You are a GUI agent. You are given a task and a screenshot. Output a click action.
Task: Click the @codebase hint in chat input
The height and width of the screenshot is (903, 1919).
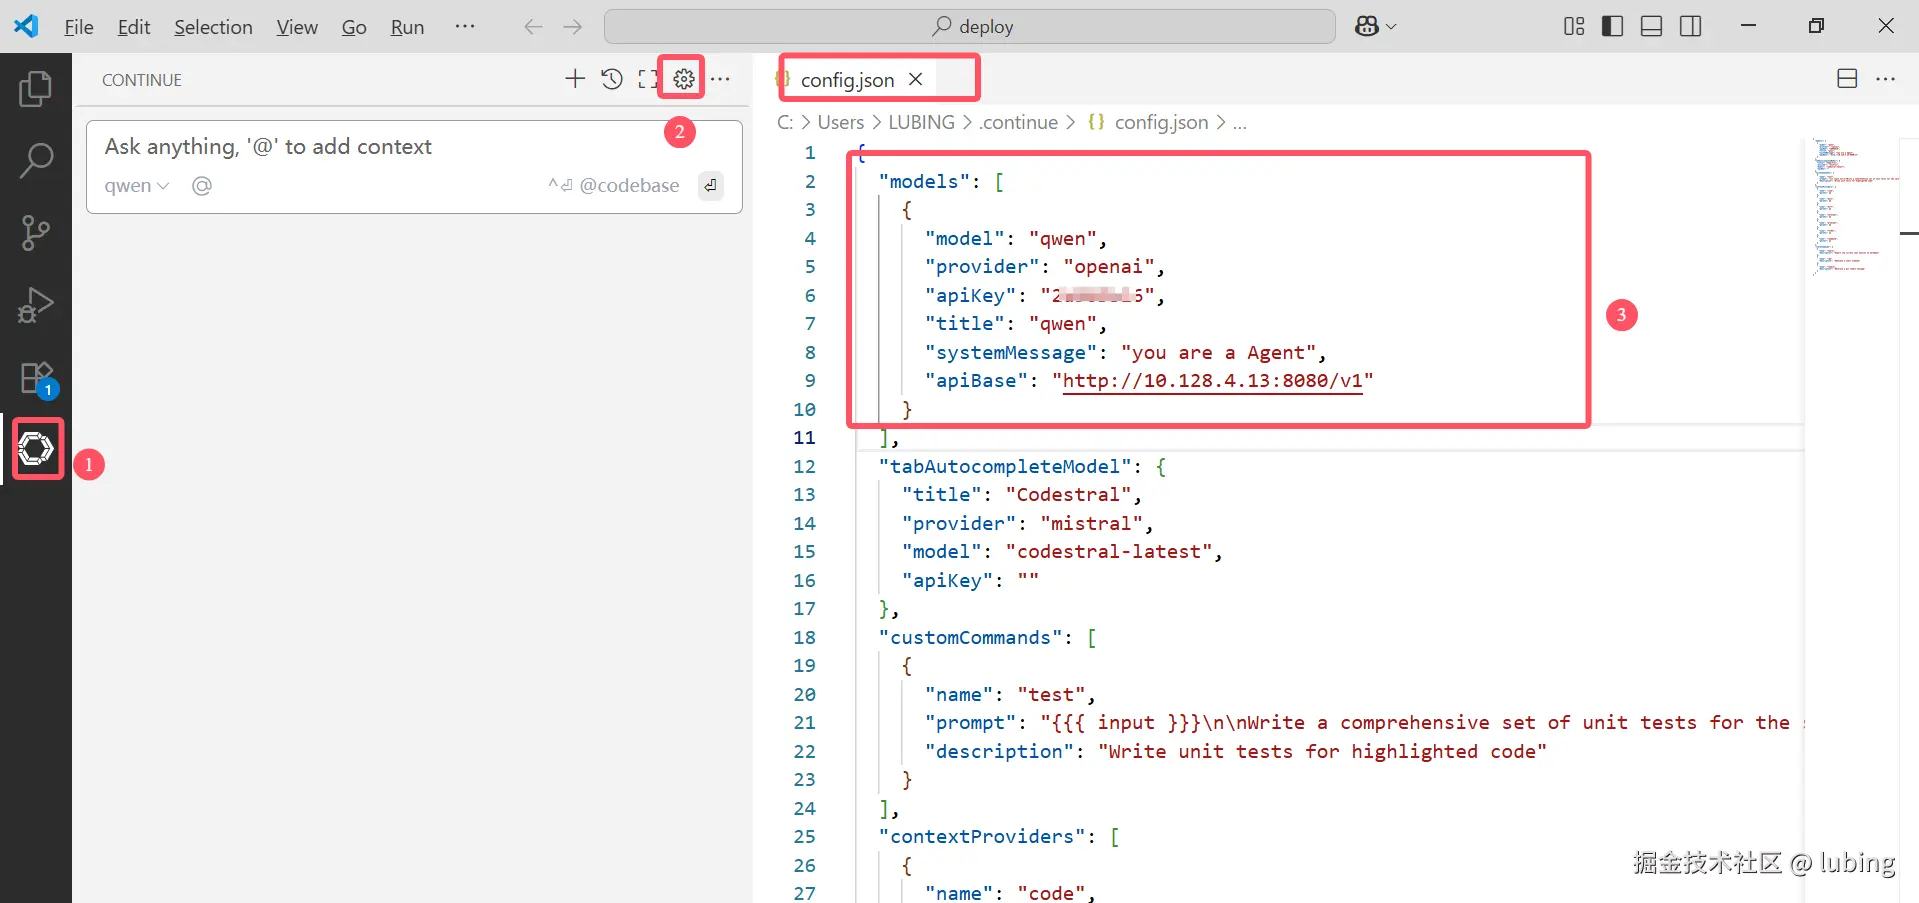(629, 186)
